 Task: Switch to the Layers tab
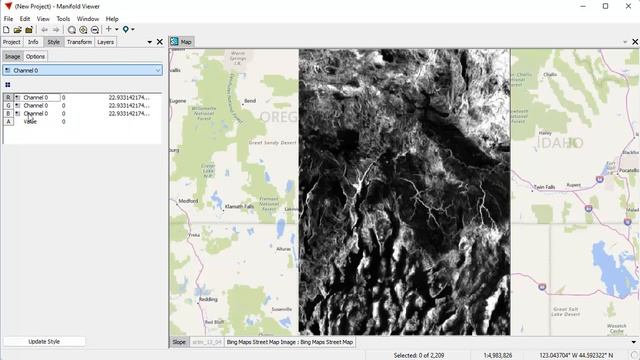click(105, 42)
